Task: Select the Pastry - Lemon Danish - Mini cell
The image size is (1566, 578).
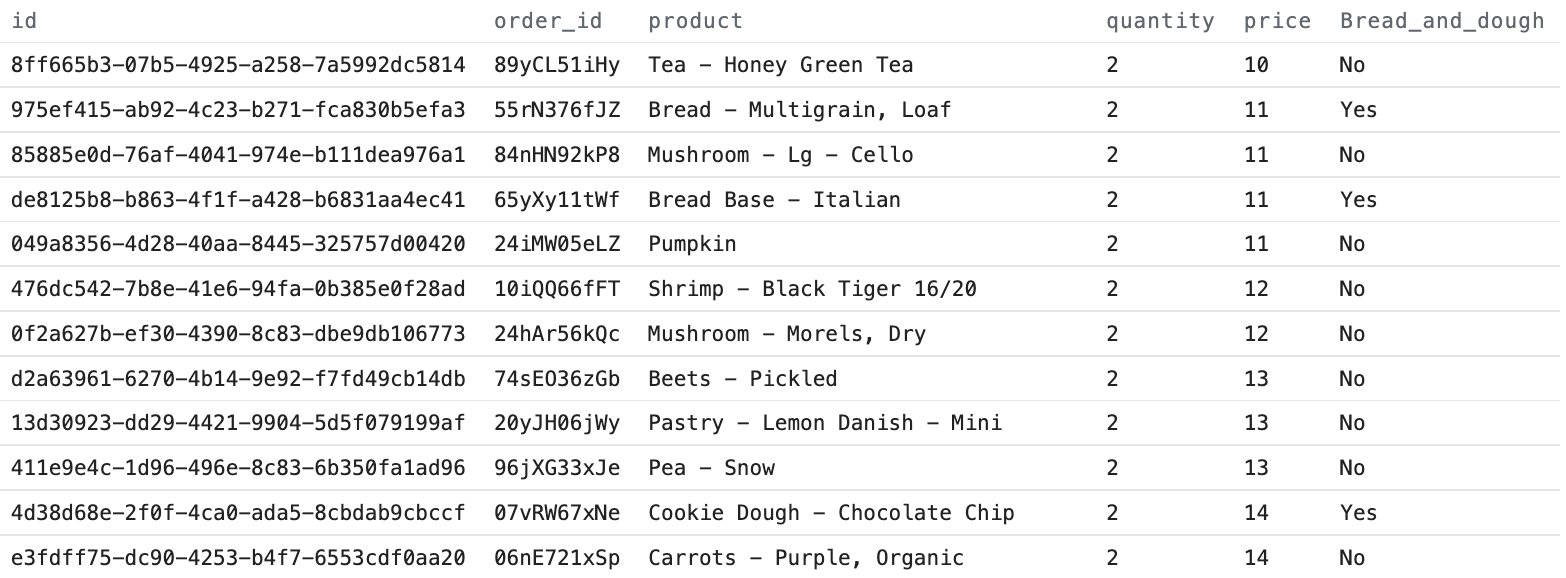Action: click(825, 424)
